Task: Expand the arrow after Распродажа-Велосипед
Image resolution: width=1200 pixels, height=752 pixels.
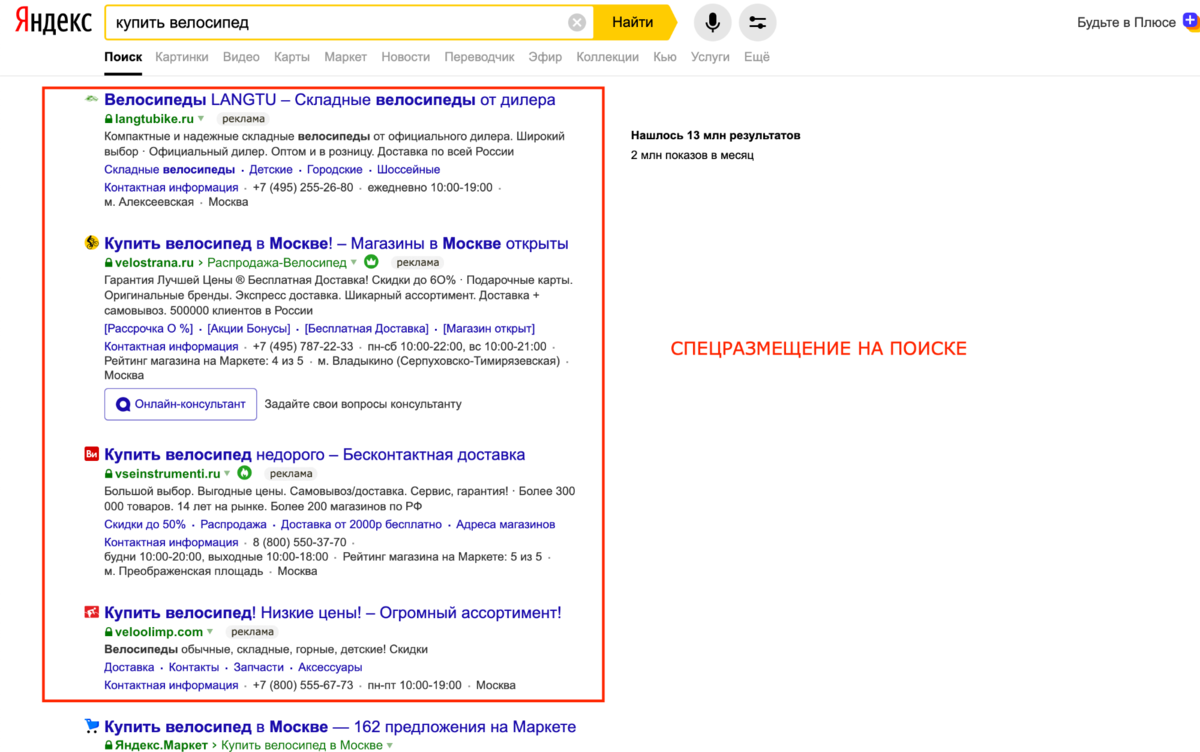Action: (353, 263)
